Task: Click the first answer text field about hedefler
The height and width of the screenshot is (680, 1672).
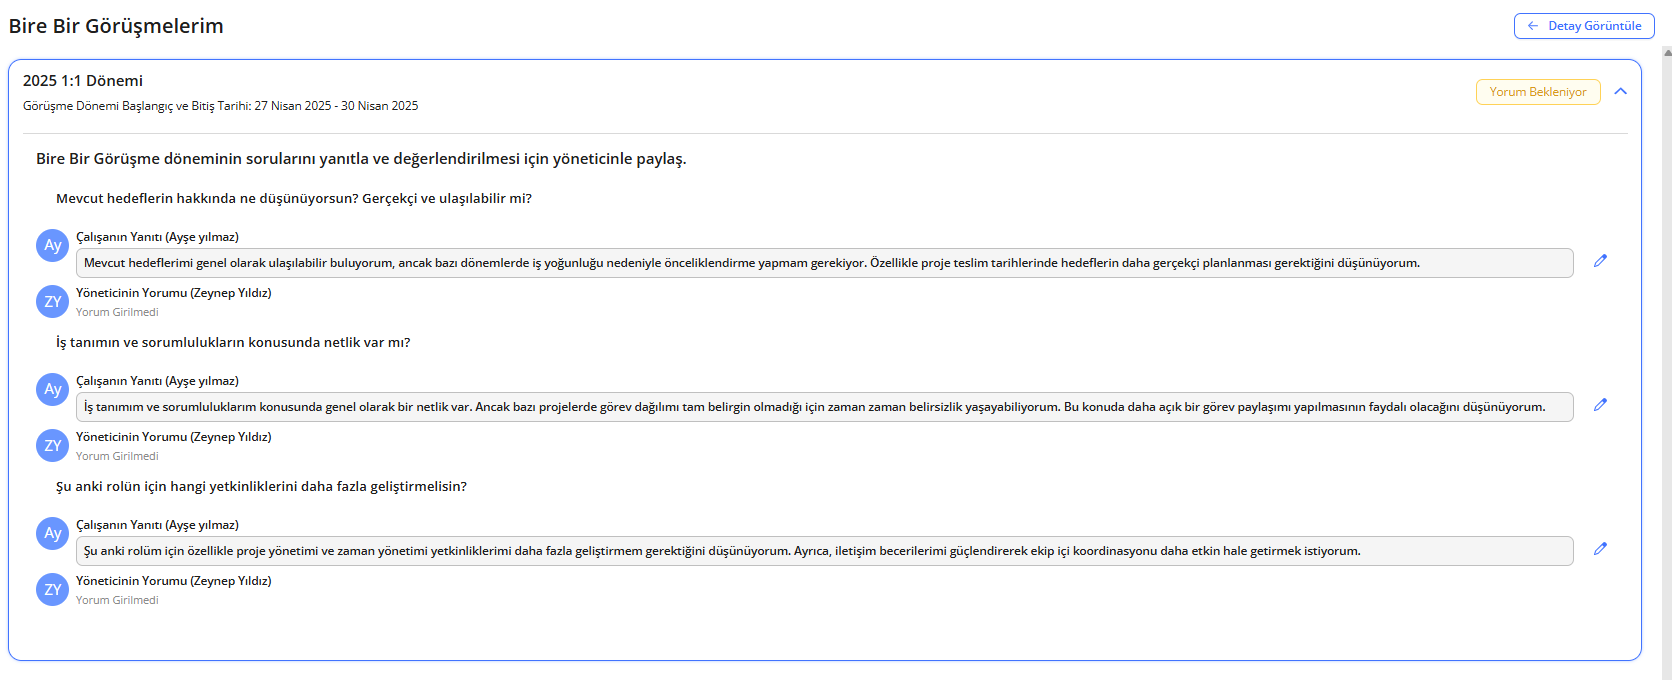Action: coord(823,263)
